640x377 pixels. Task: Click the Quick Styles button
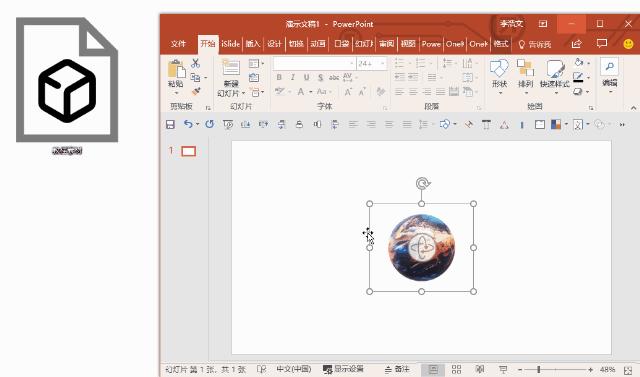[x=555, y=73]
